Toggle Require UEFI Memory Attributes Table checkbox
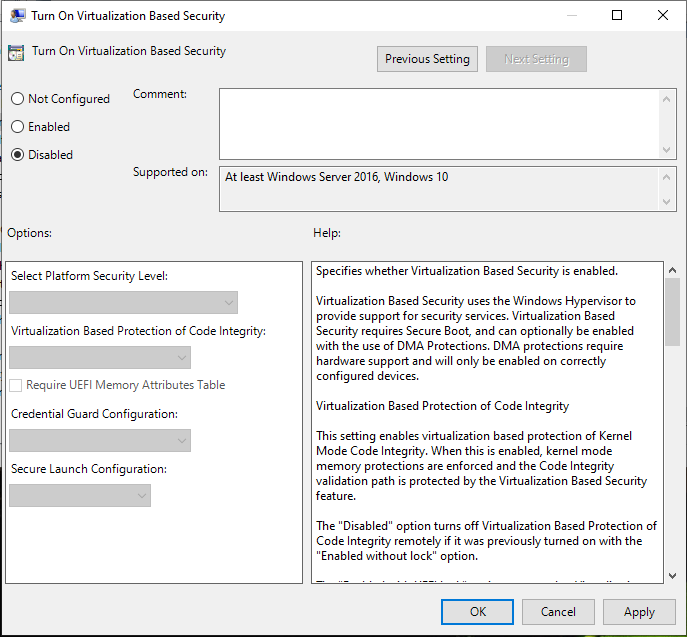 [x=16, y=385]
